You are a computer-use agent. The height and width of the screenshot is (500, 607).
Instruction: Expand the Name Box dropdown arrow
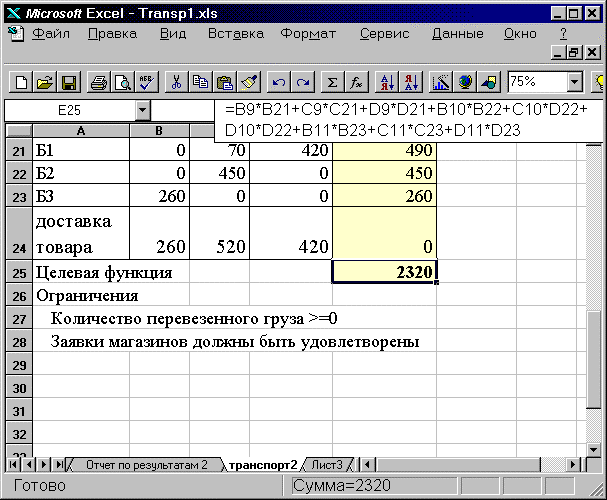click(142, 110)
